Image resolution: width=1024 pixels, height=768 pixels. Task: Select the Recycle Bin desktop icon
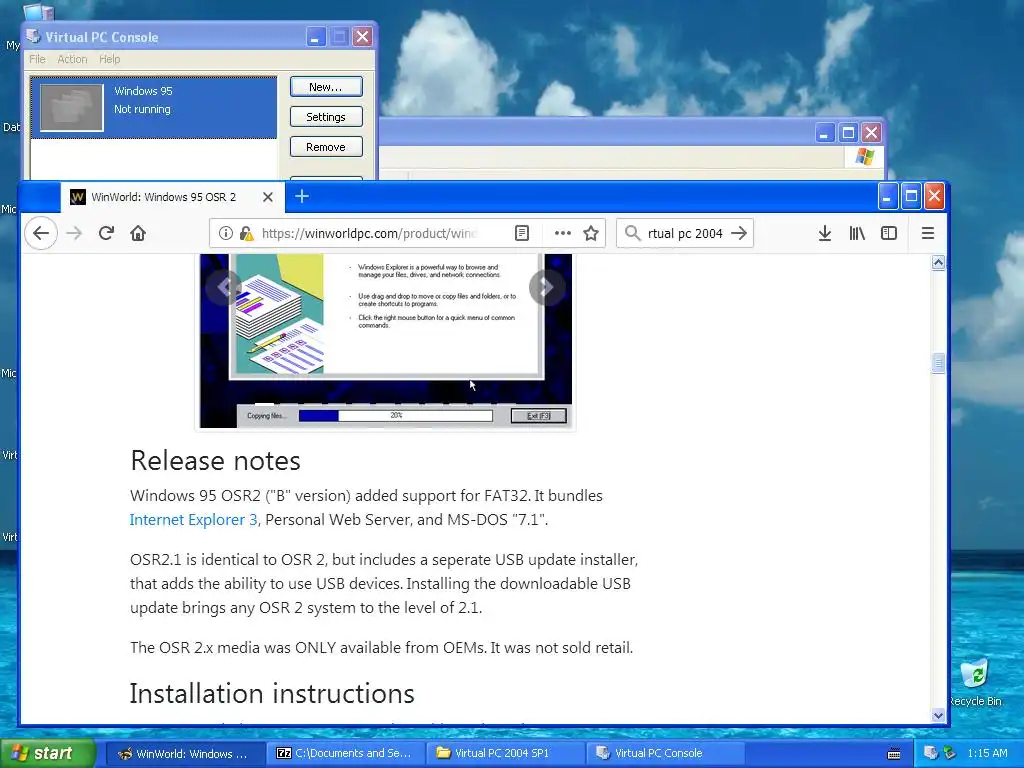pyautogui.click(x=975, y=682)
